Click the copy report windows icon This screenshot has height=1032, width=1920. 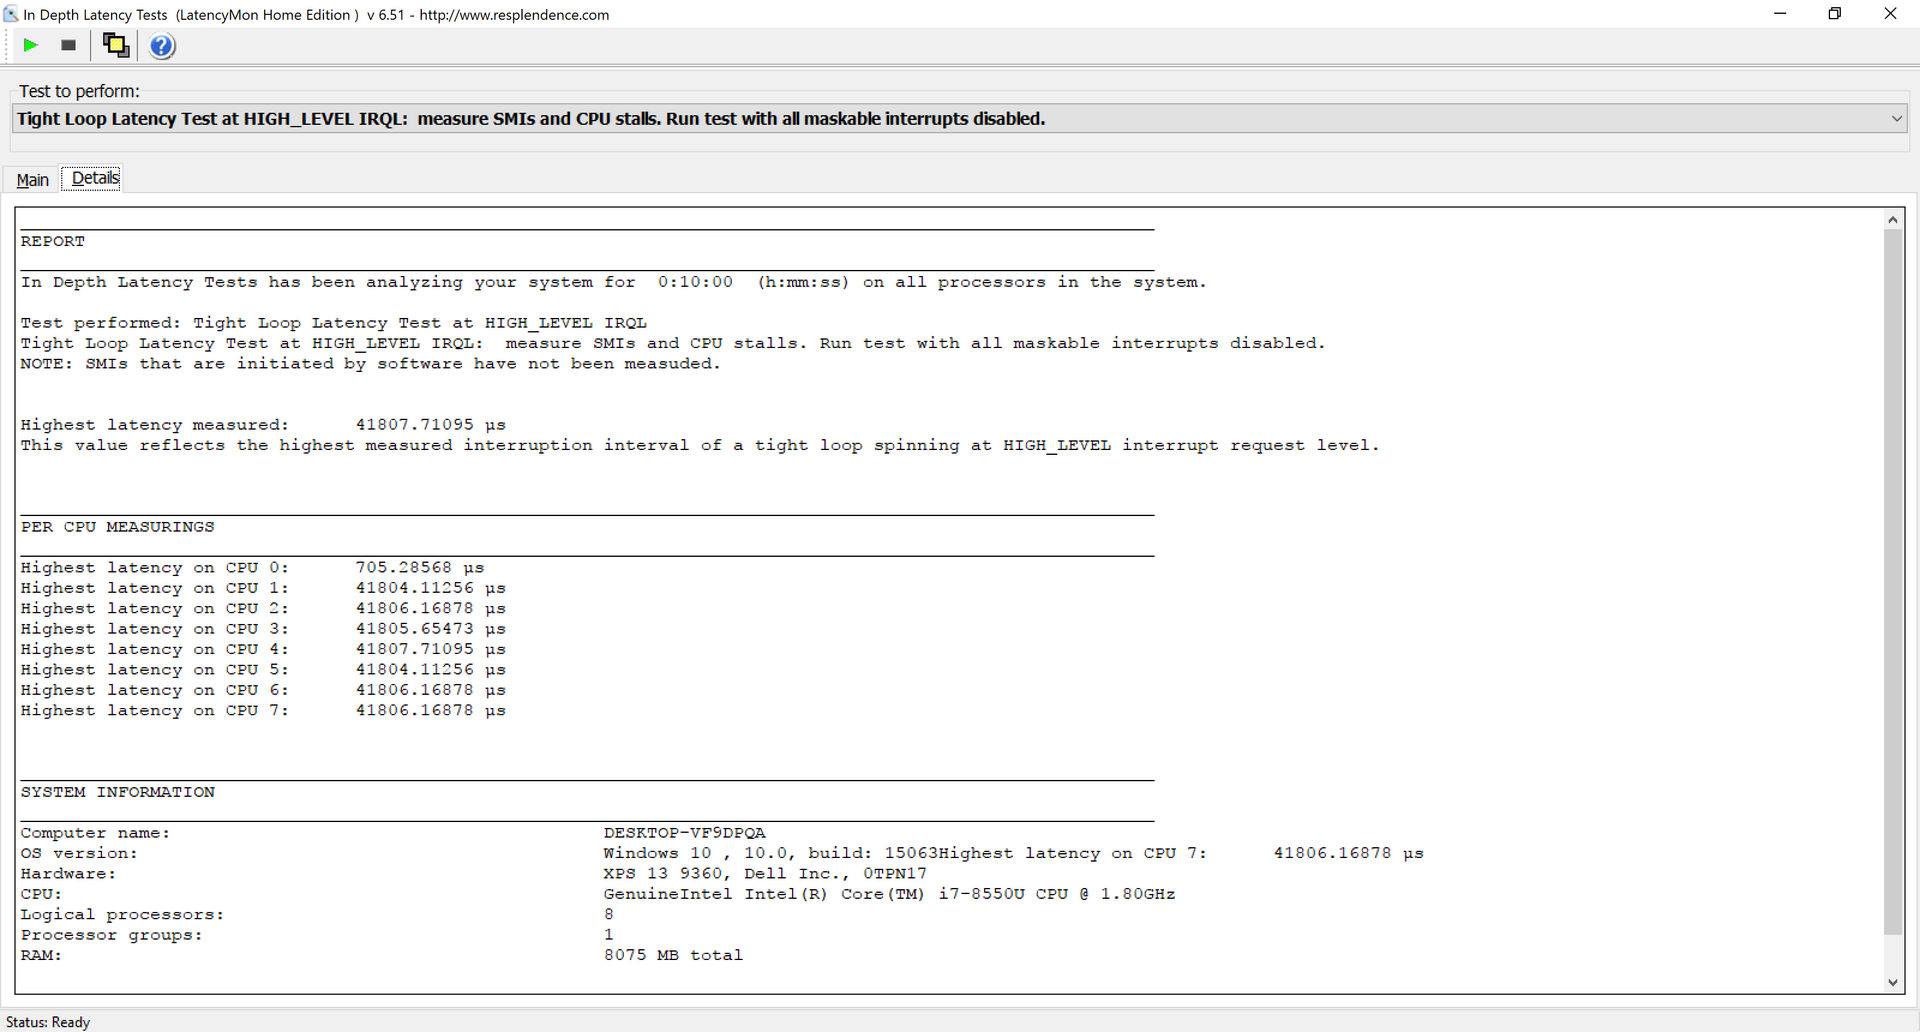(x=116, y=45)
